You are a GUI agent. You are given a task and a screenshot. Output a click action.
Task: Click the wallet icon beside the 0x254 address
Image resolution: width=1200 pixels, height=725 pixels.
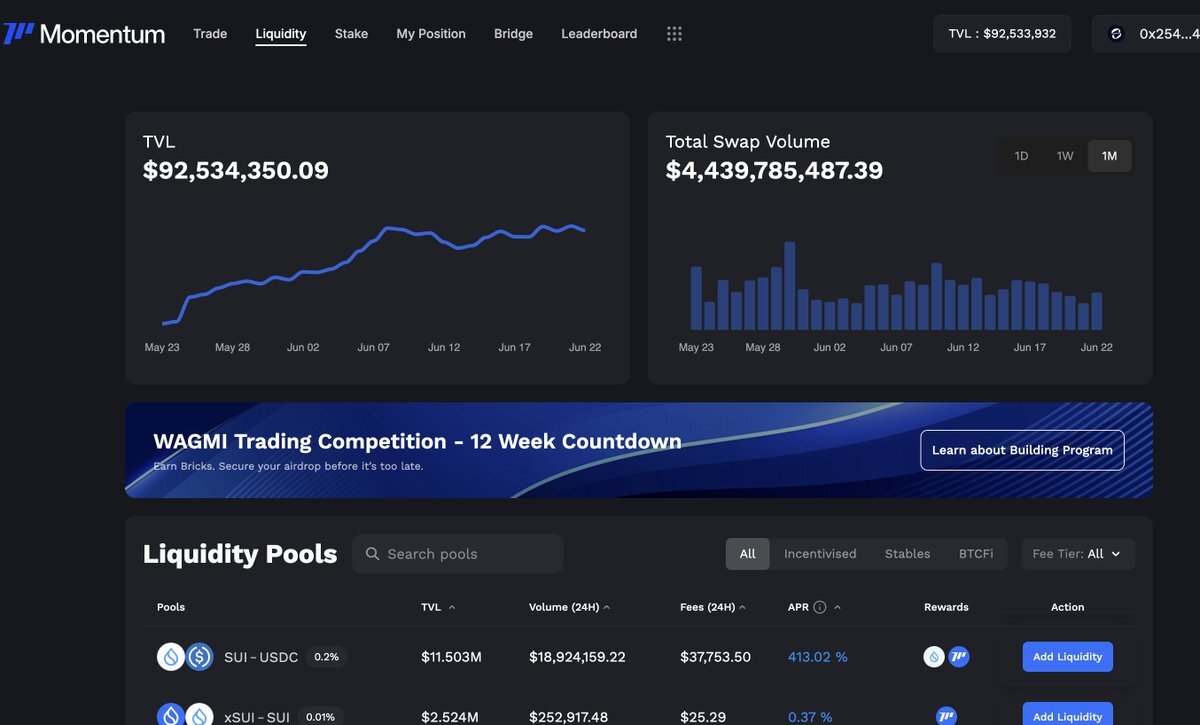(x=1116, y=34)
